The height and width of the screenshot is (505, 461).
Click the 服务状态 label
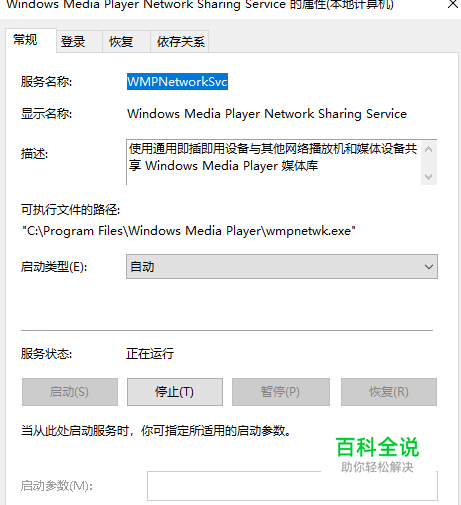[46, 353]
